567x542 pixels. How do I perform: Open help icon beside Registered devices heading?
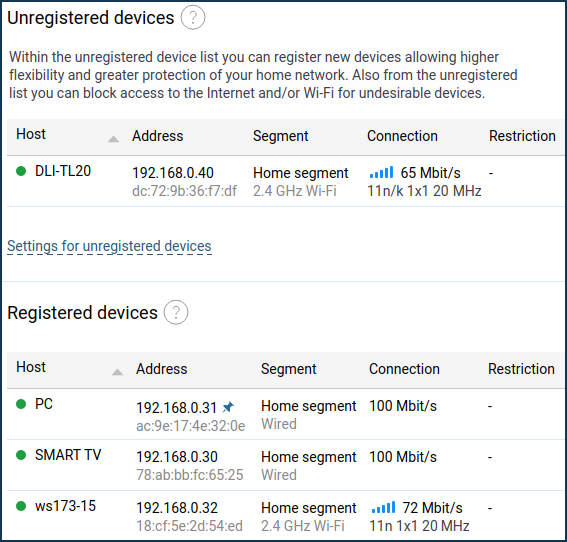pos(176,312)
